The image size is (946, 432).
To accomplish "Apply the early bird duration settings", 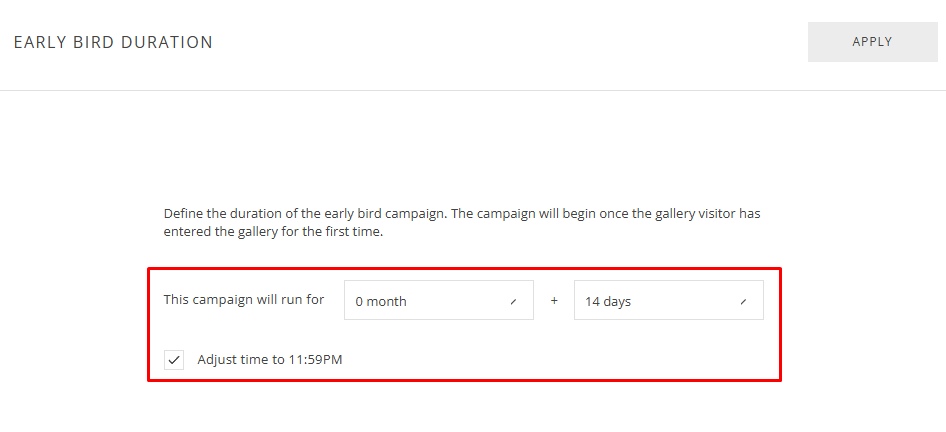I will click(872, 42).
